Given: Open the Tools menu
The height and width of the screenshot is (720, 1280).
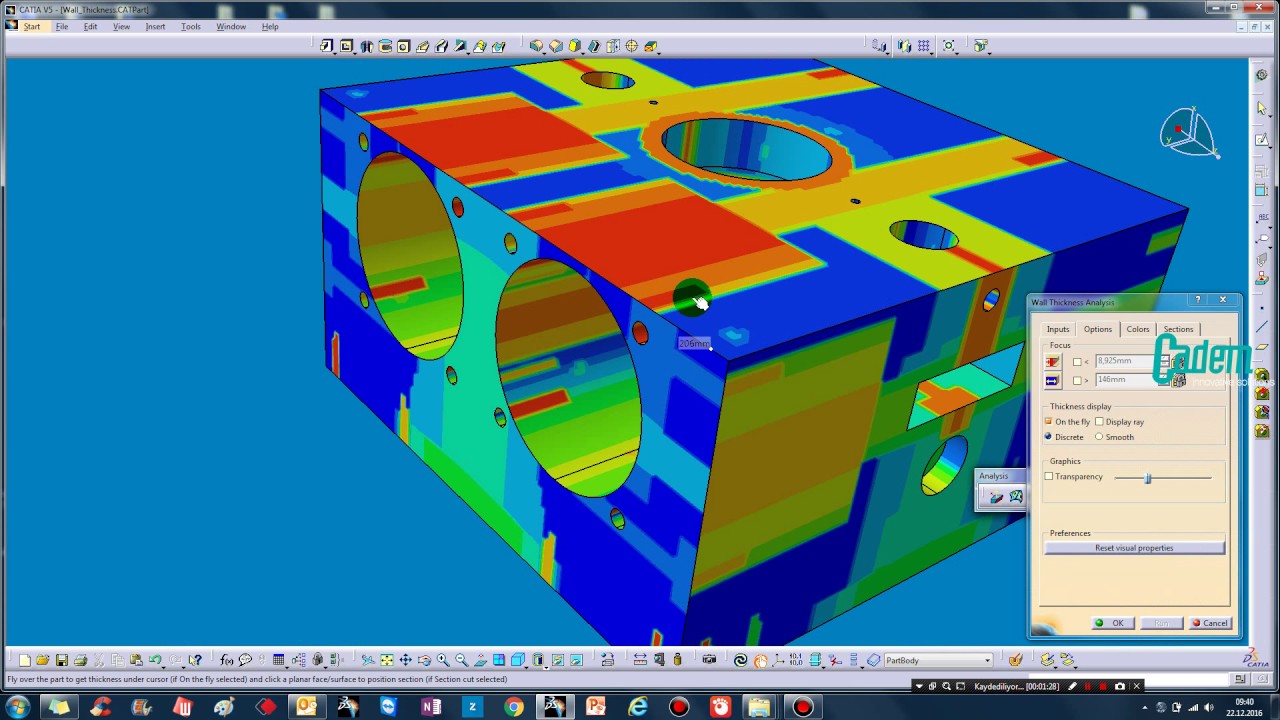Looking at the screenshot, I should (x=190, y=27).
